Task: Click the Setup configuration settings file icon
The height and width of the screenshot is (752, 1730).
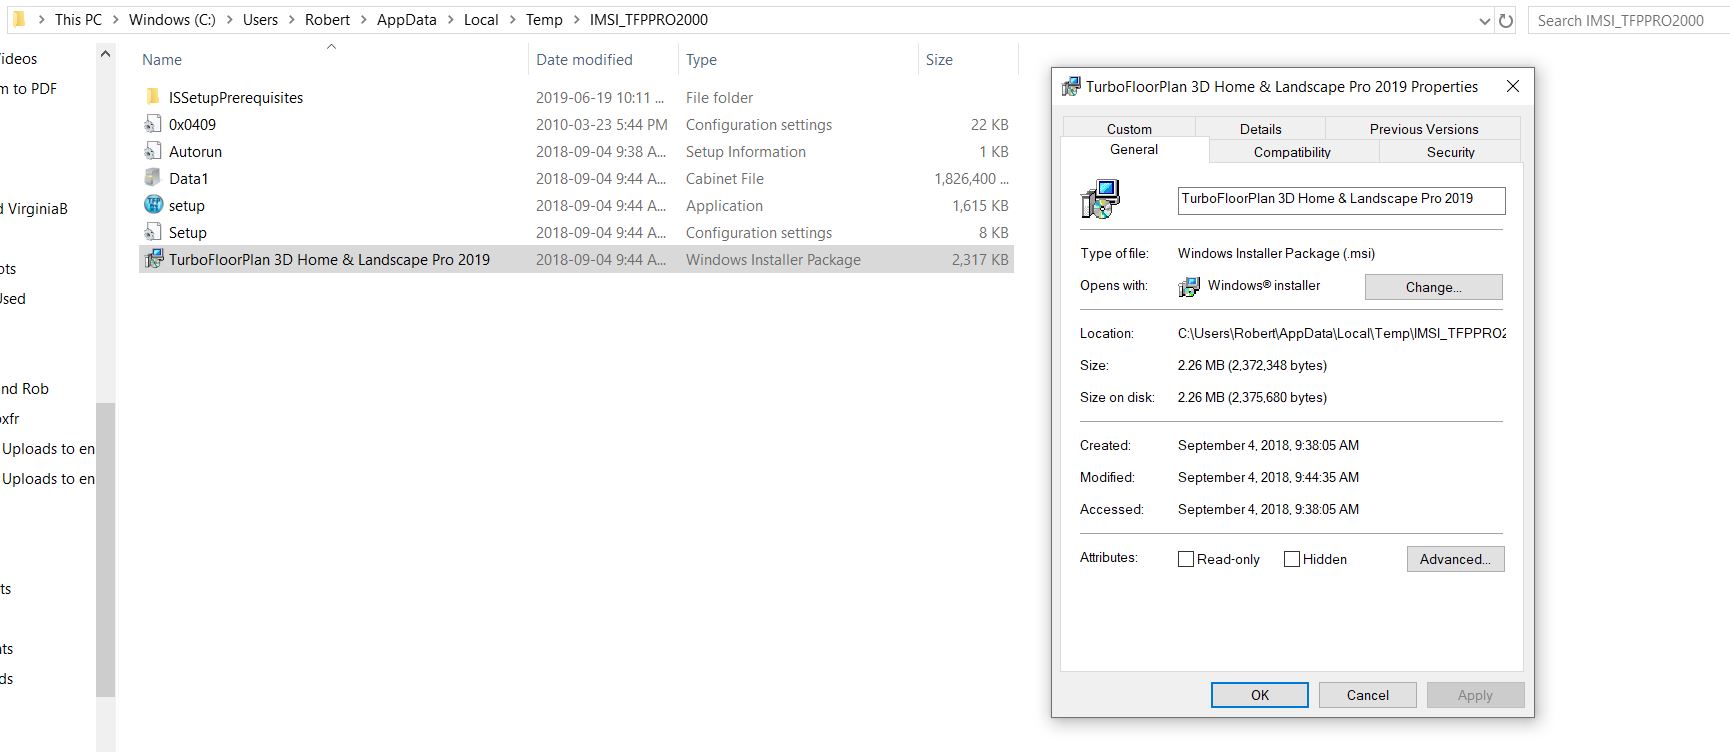Action: click(153, 232)
